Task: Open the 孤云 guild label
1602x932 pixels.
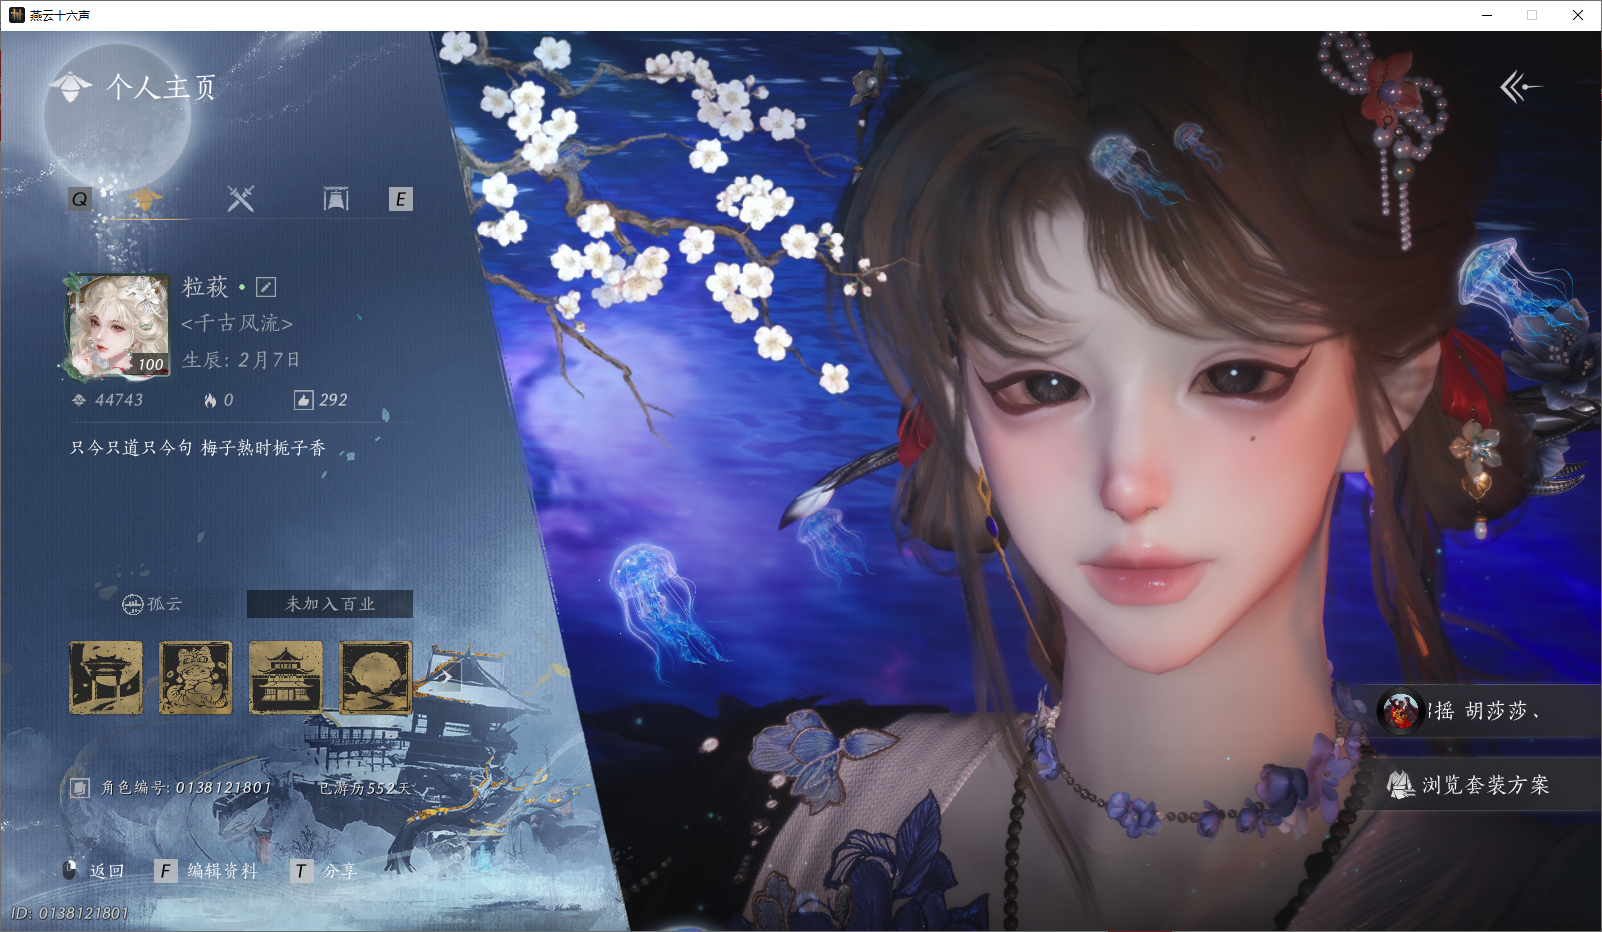Action: tap(152, 604)
